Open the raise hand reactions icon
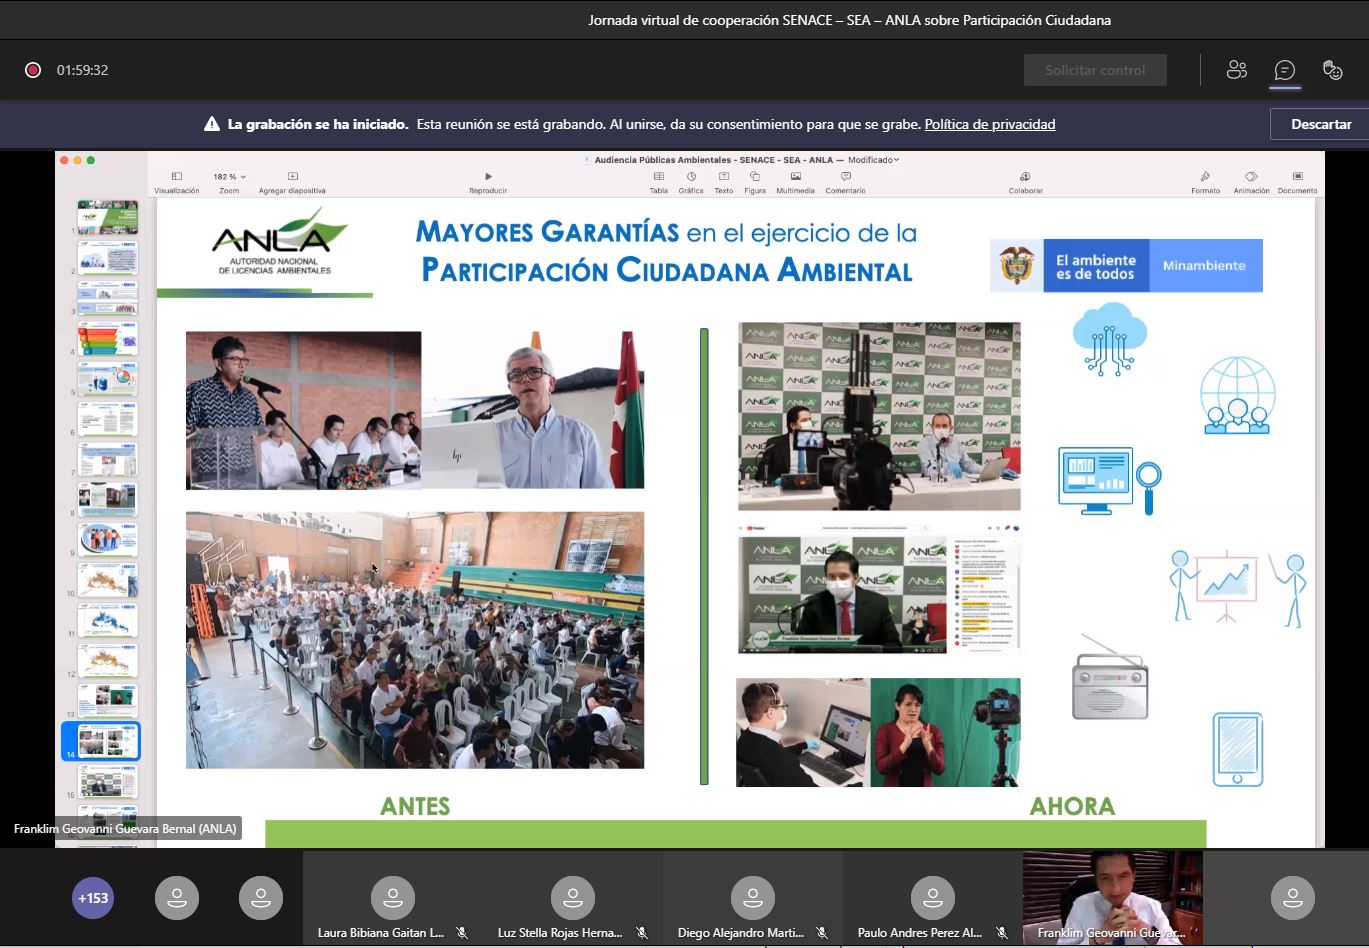The image size is (1369, 948). tap(1332, 70)
